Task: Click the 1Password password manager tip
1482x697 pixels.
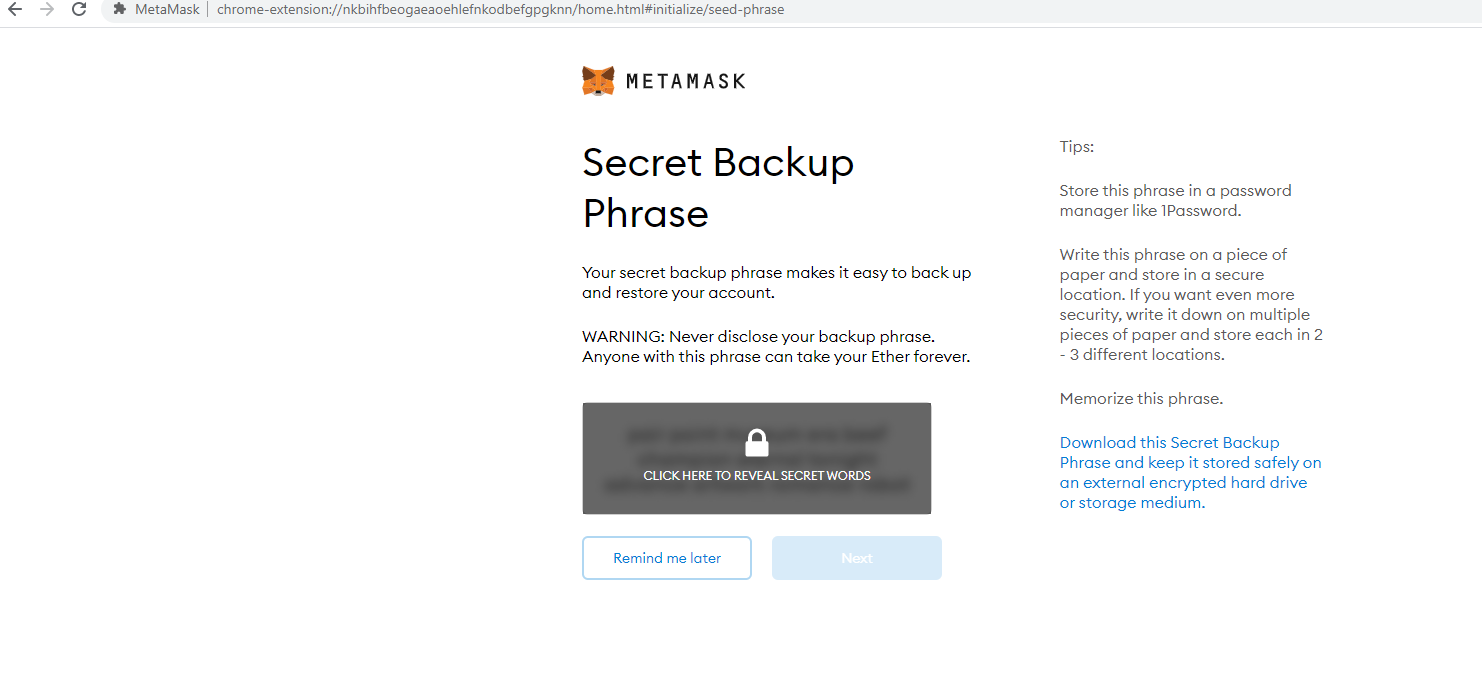Action: point(1175,200)
